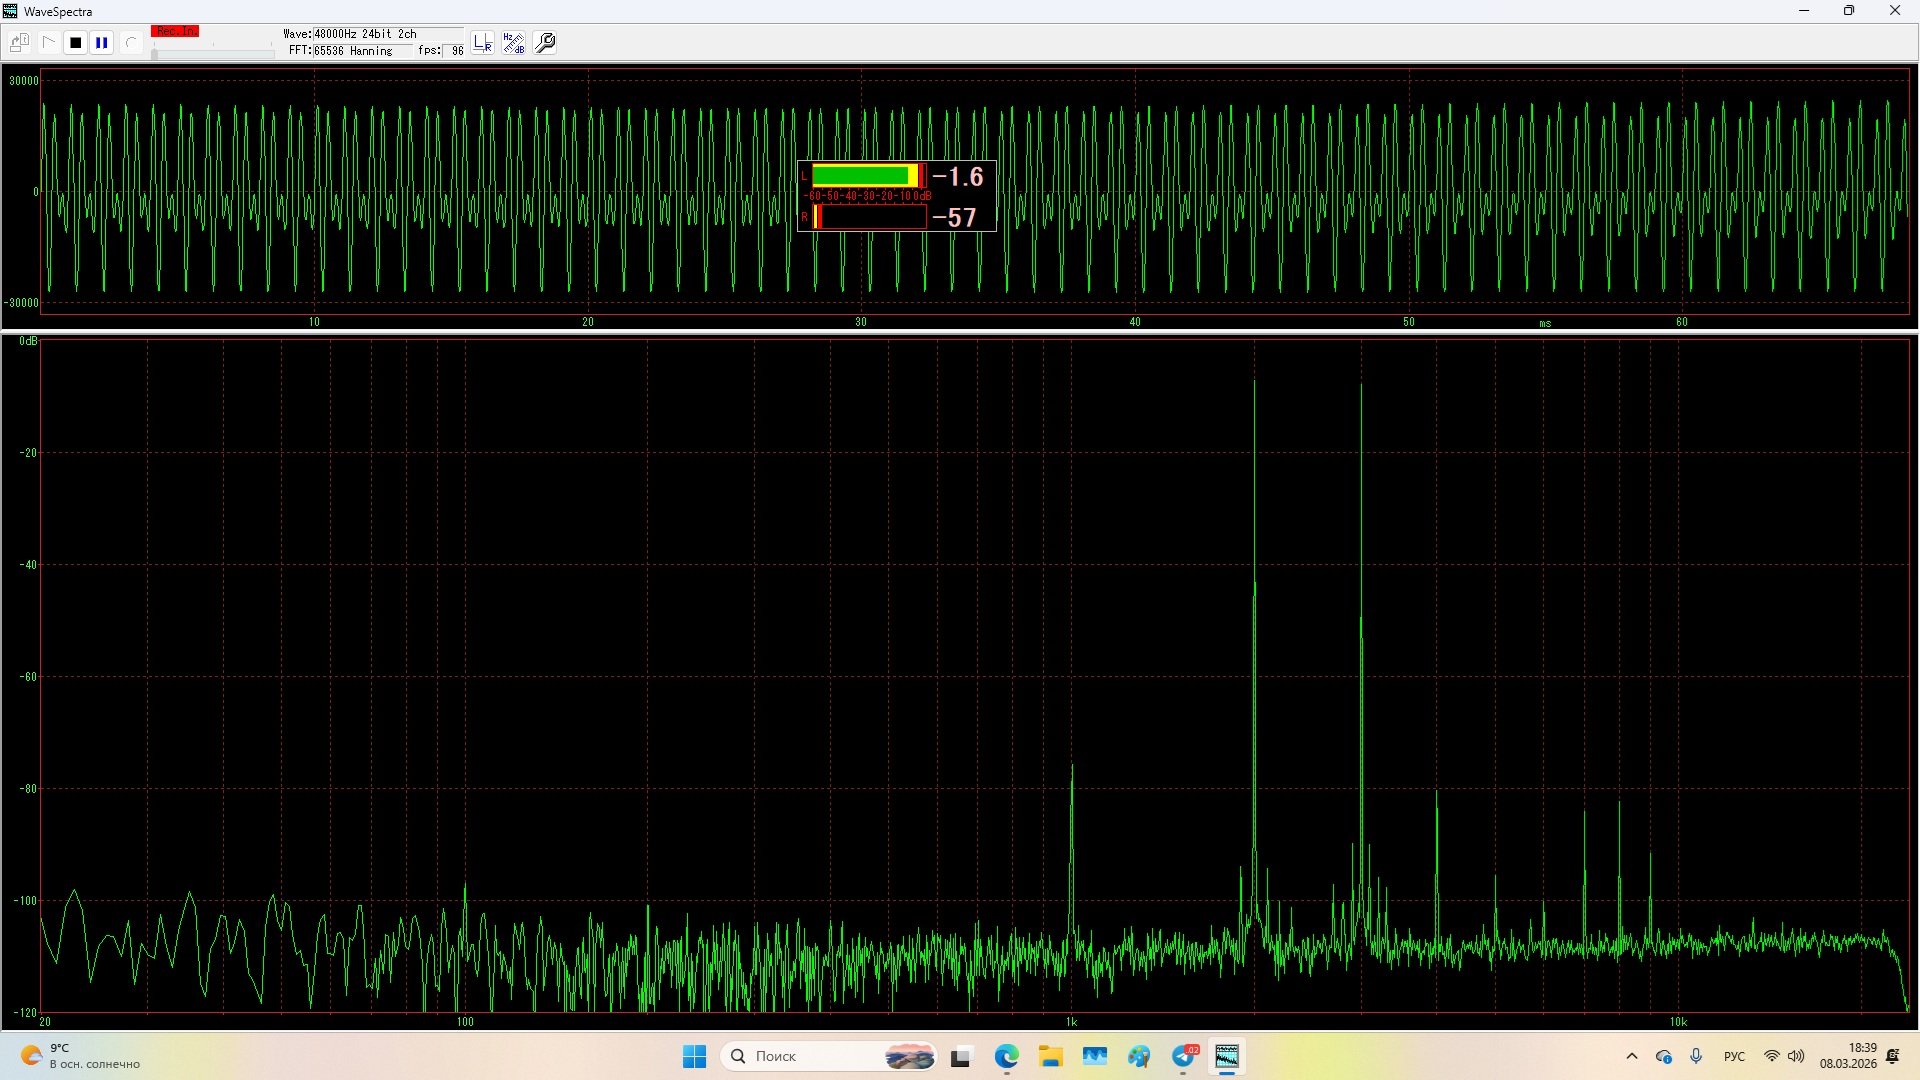
Task: Open Microsoft Edge from the taskbar
Action: [1006, 1056]
